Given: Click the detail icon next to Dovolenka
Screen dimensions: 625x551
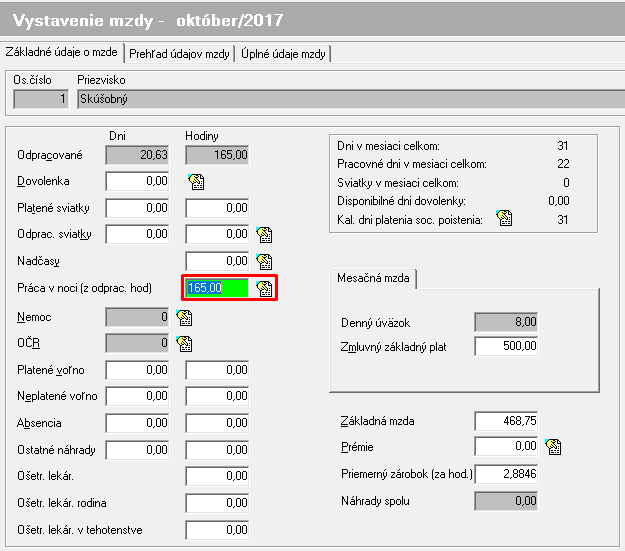Looking at the screenshot, I should tap(196, 182).
